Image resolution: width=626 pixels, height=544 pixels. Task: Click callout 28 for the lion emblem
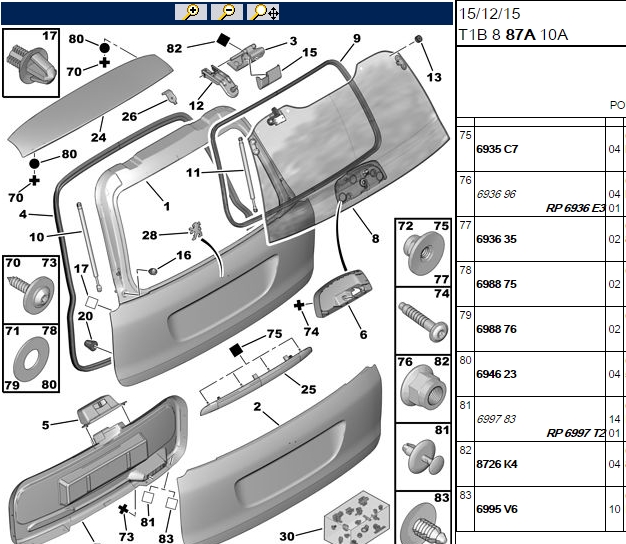tap(150, 235)
